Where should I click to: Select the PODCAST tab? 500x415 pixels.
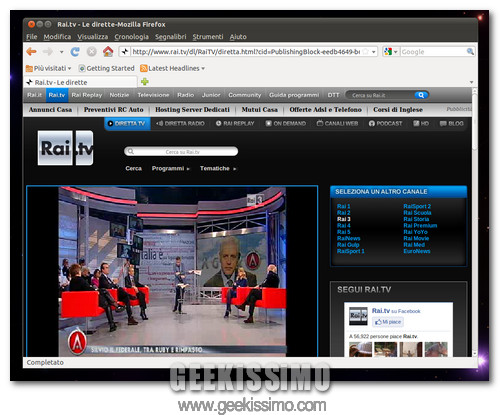tap(385, 123)
